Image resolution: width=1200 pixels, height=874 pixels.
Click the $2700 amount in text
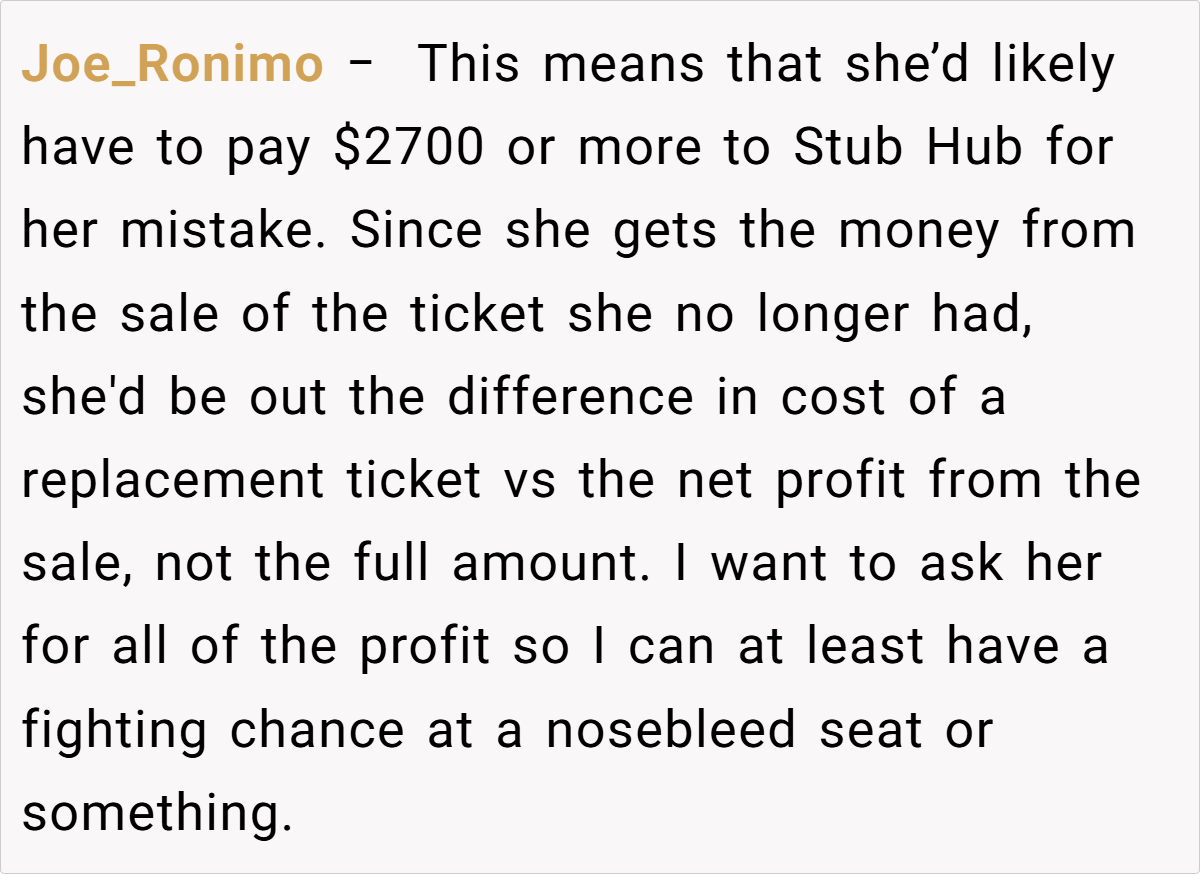pyautogui.click(x=412, y=149)
